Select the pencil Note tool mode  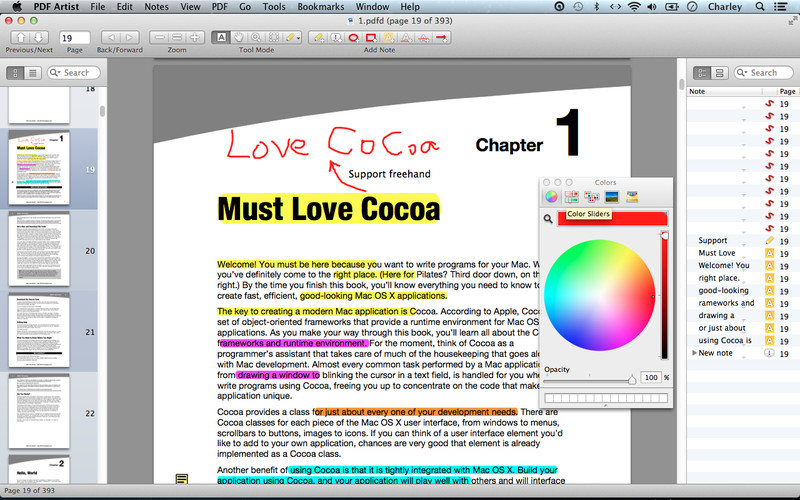tap(290, 37)
